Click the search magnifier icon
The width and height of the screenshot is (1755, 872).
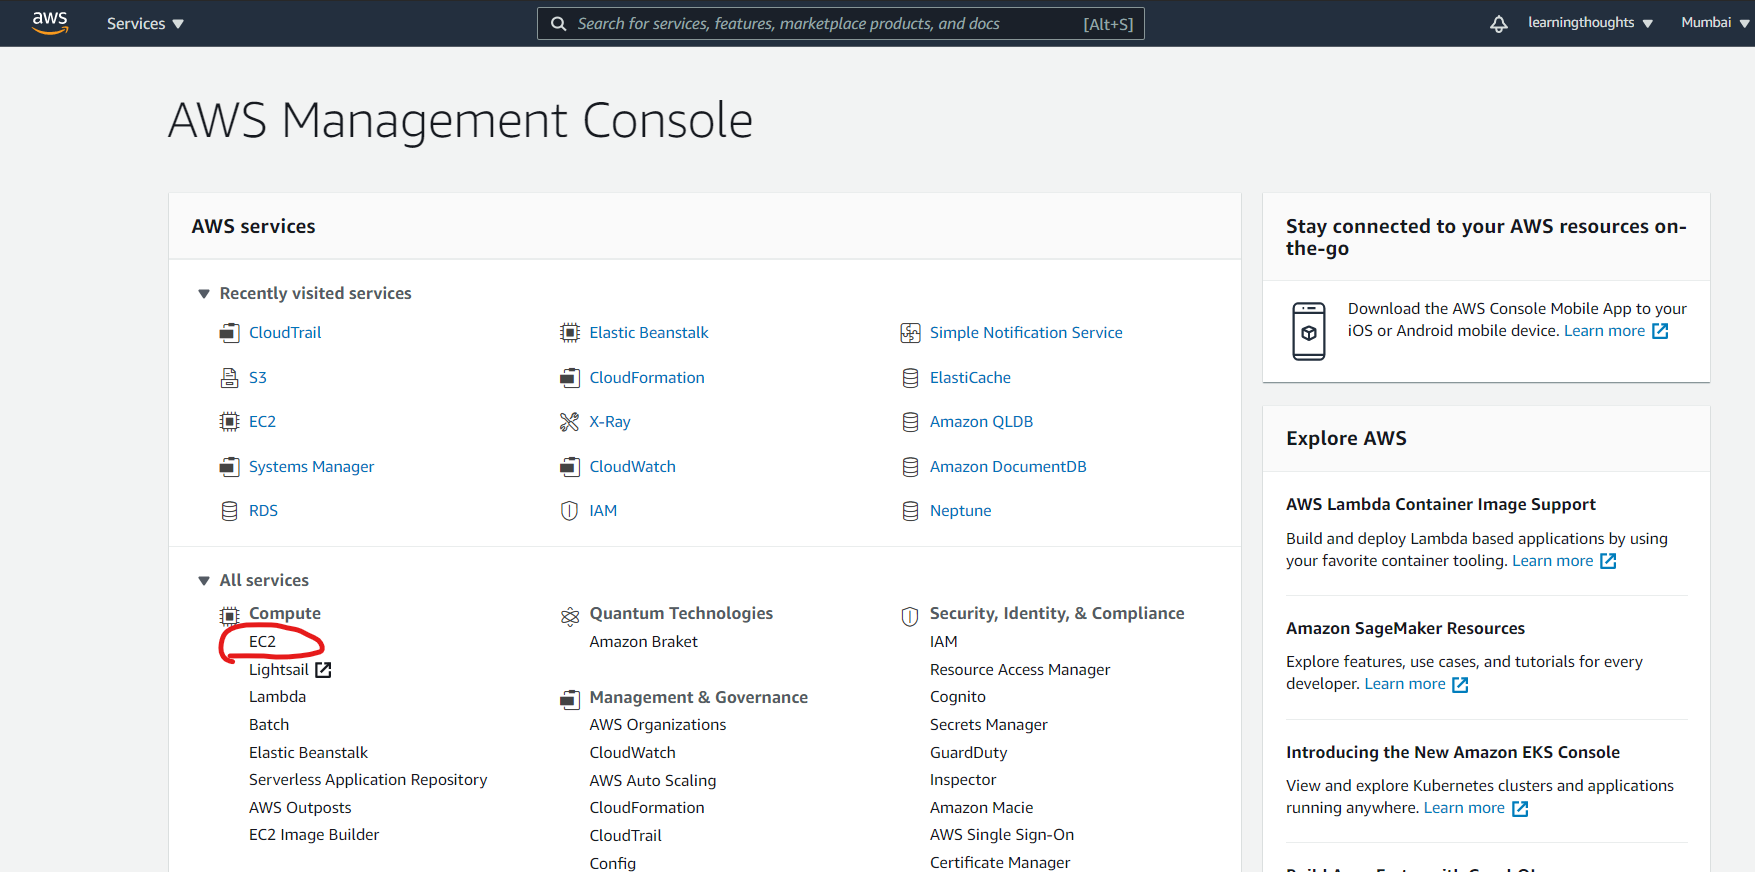pyautogui.click(x=559, y=24)
